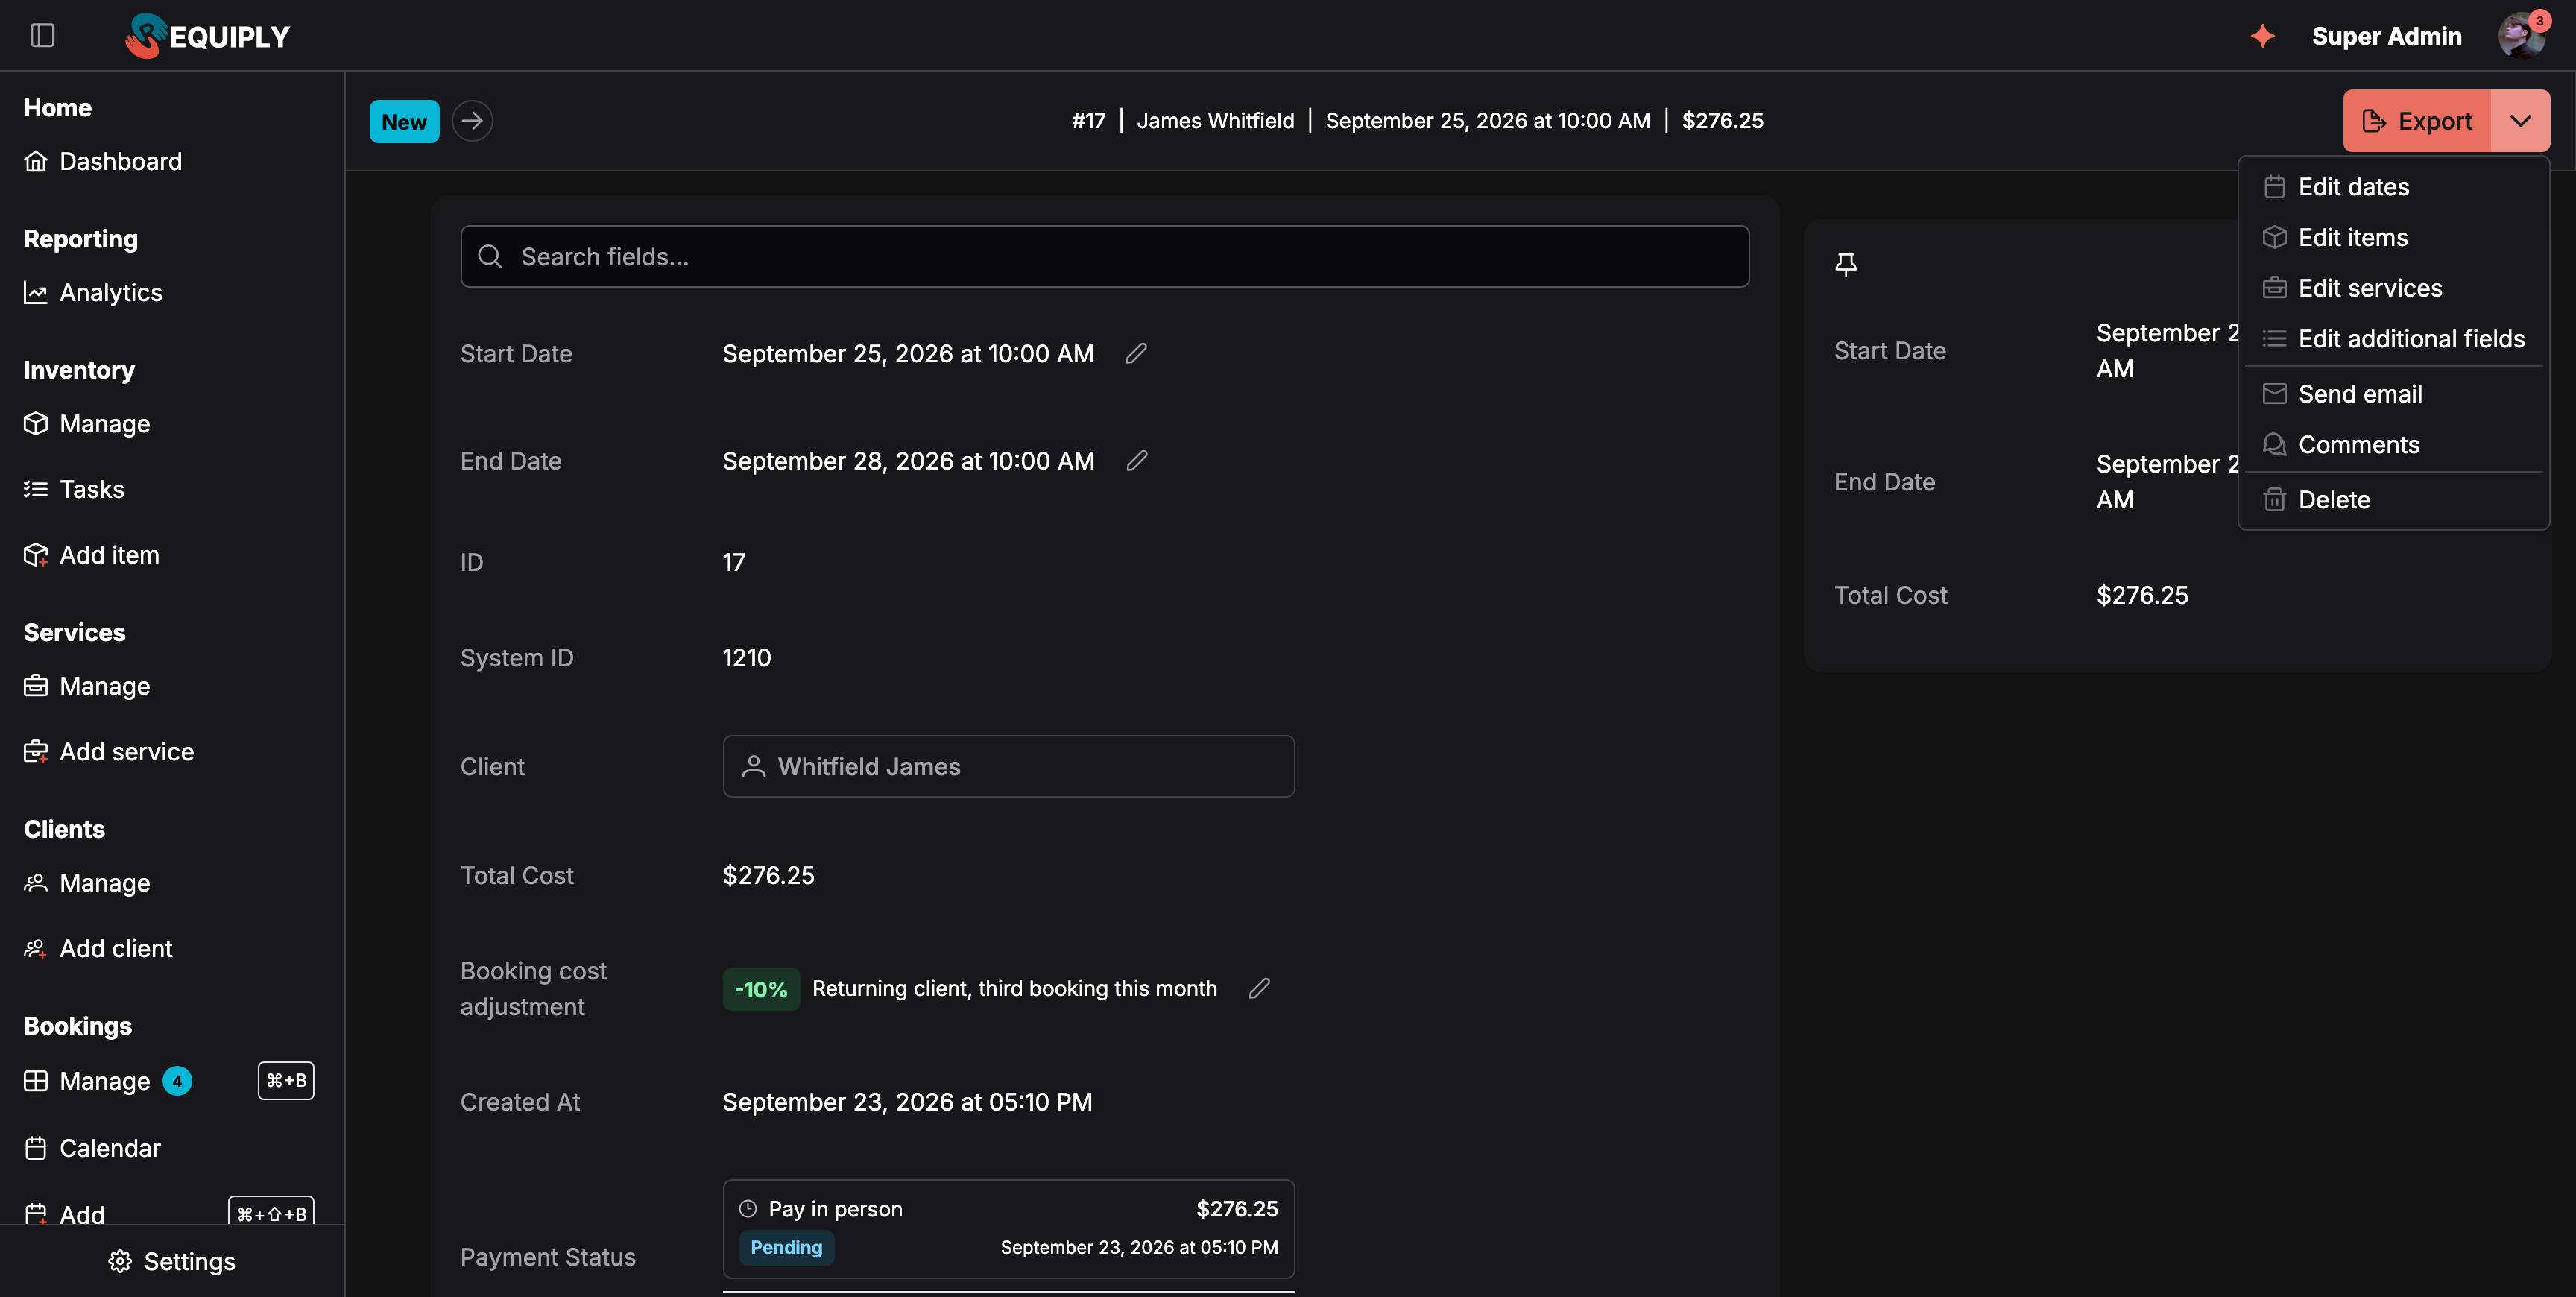Focus the Search fields input

click(1104, 257)
